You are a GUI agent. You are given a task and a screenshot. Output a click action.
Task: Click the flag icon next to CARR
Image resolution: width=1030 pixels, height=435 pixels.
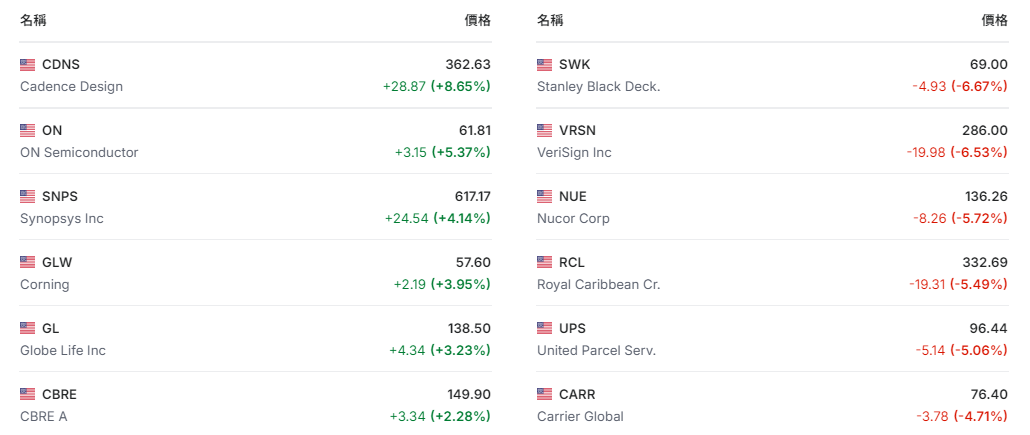544,395
